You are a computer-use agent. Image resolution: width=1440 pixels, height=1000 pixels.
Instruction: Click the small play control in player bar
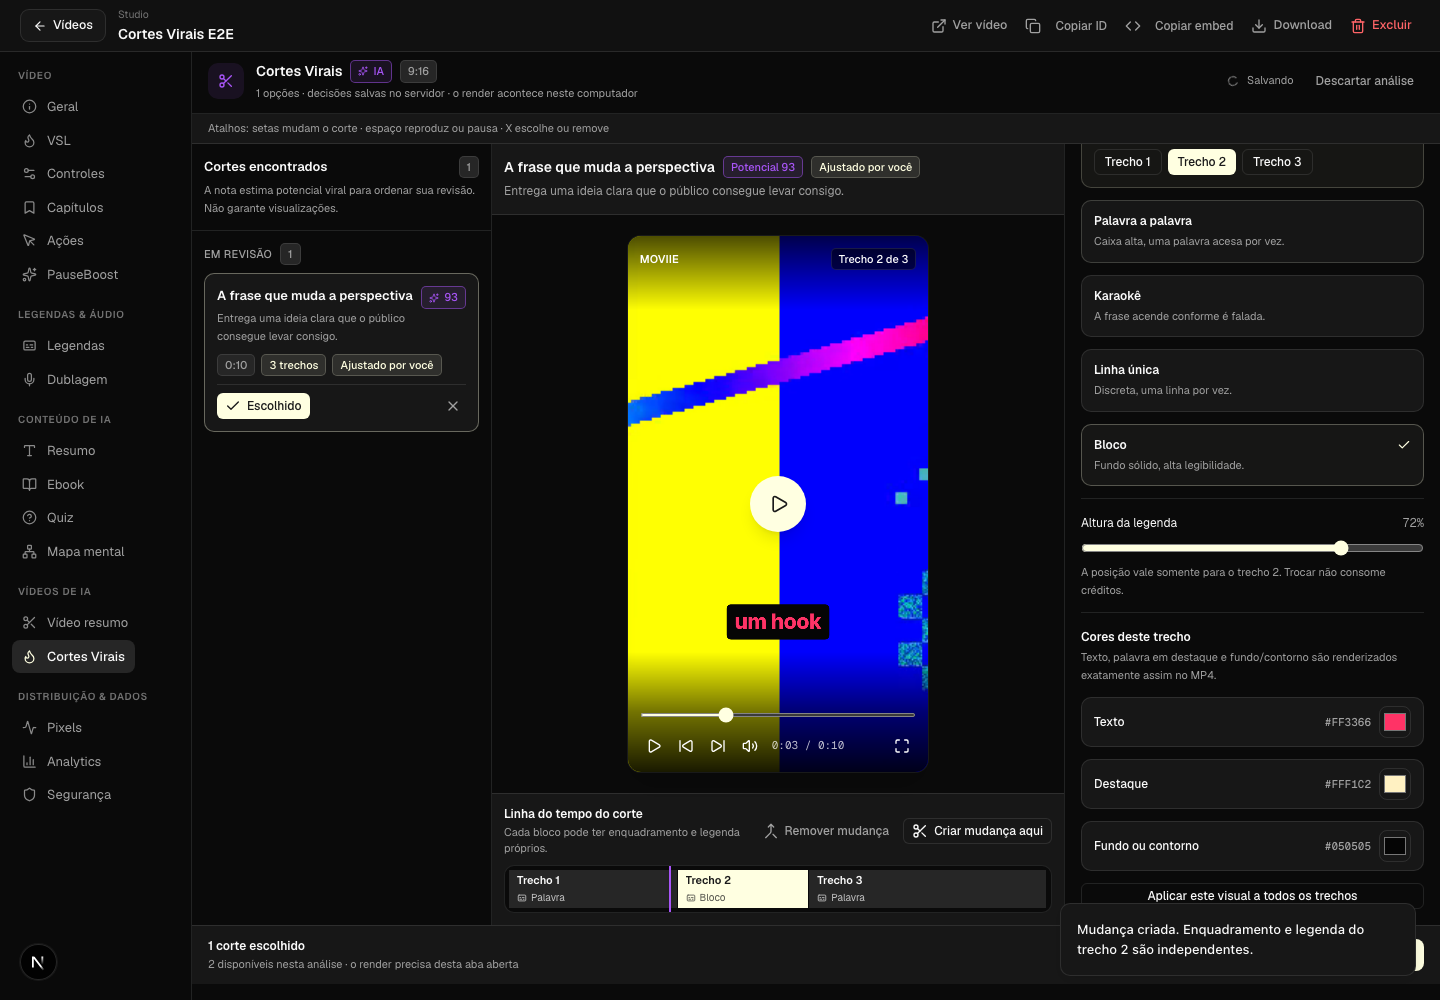[x=654, y=746]
